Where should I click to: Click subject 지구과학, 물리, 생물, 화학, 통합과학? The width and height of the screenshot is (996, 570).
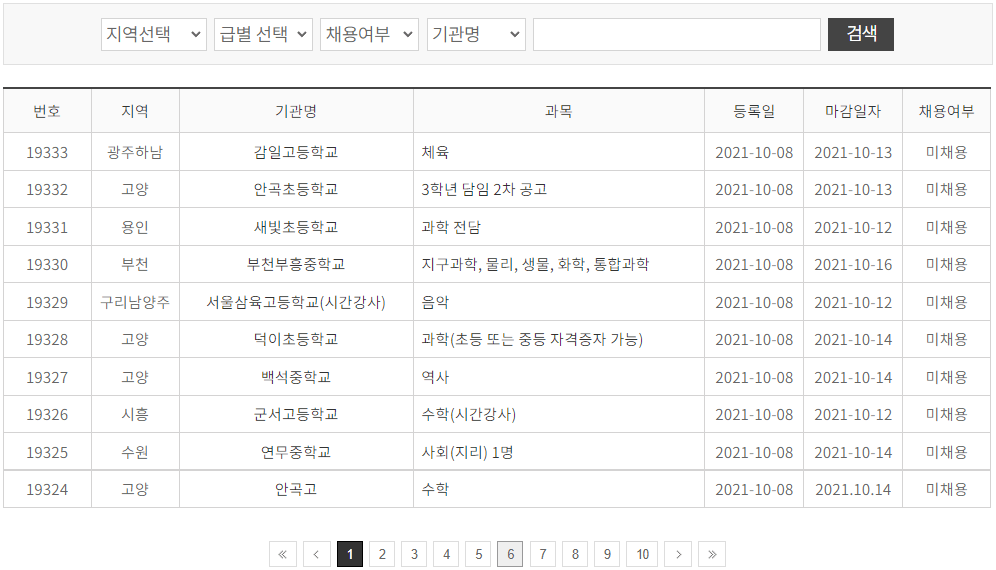coord(535,264)
